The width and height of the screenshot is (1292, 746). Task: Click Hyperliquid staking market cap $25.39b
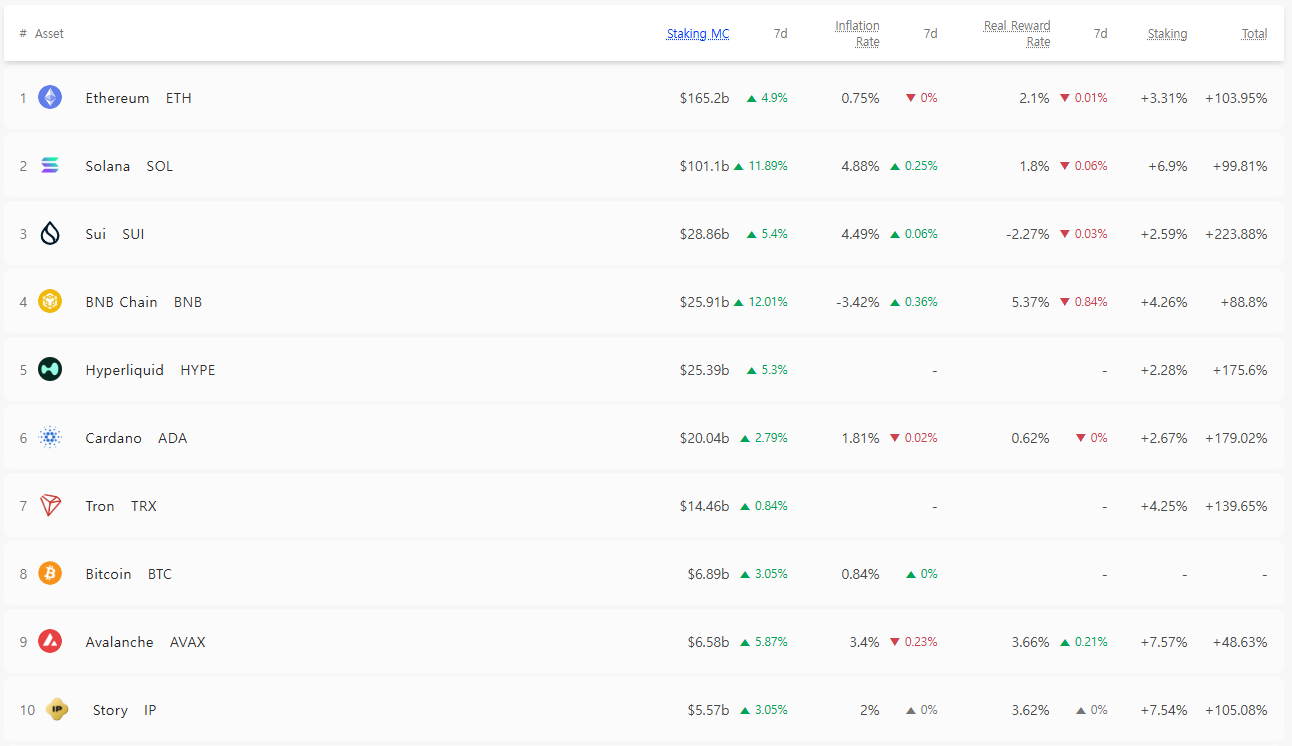click(705, 370)
